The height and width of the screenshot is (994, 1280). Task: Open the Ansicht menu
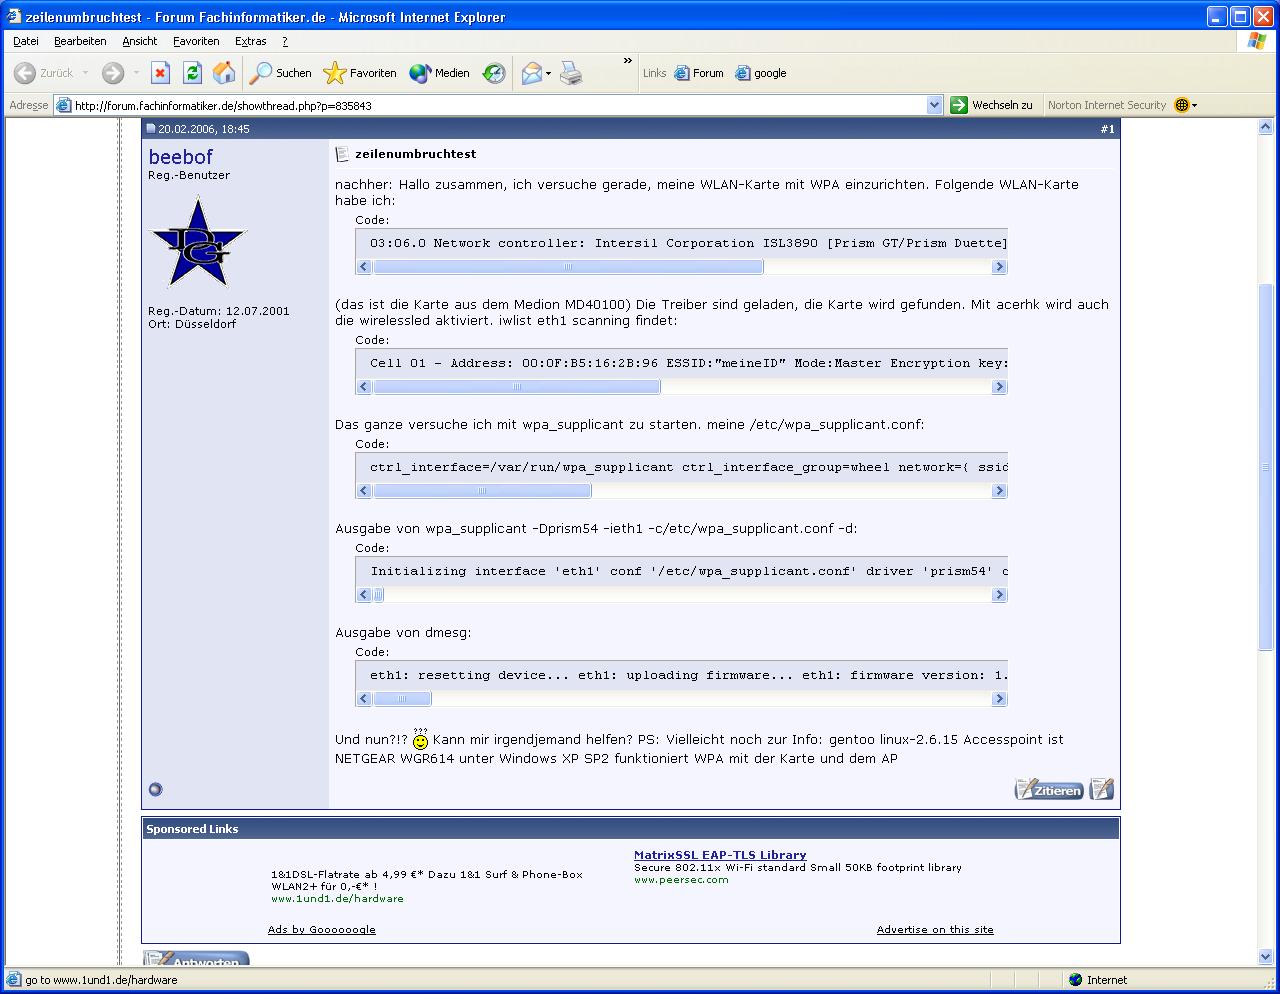point(140,41)
